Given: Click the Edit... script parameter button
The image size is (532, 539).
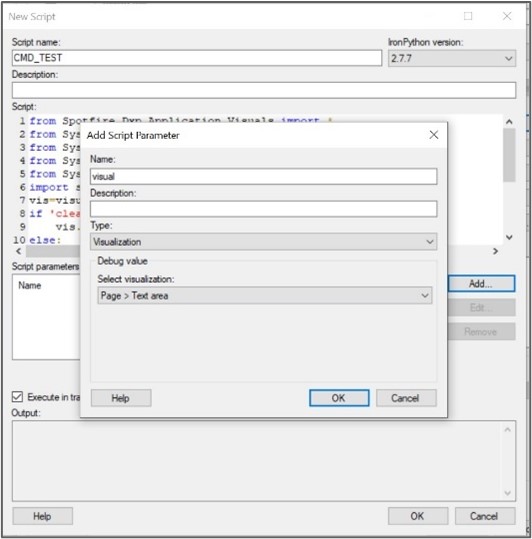Looking at the screenshot, I should pyautogui.click(x=481, y=307).
